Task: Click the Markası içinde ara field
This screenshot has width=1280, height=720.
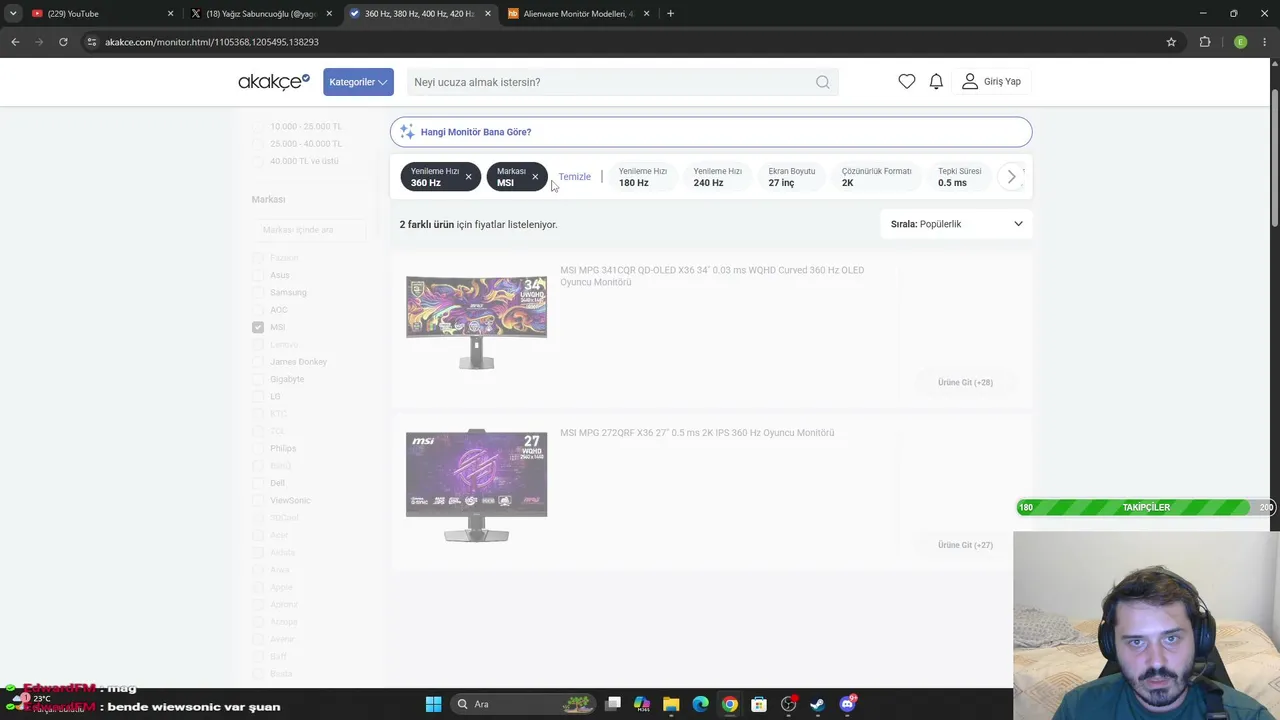Action: [x=308, y=230]
